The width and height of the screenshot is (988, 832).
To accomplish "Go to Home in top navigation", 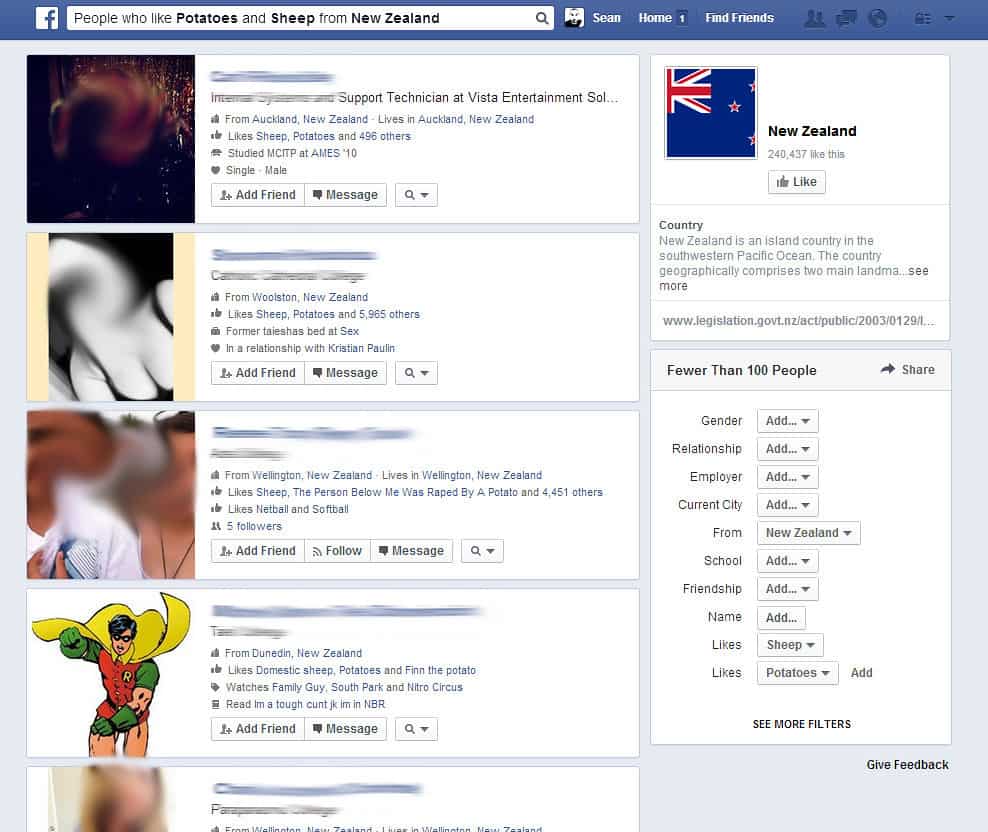I will point(655,18).
